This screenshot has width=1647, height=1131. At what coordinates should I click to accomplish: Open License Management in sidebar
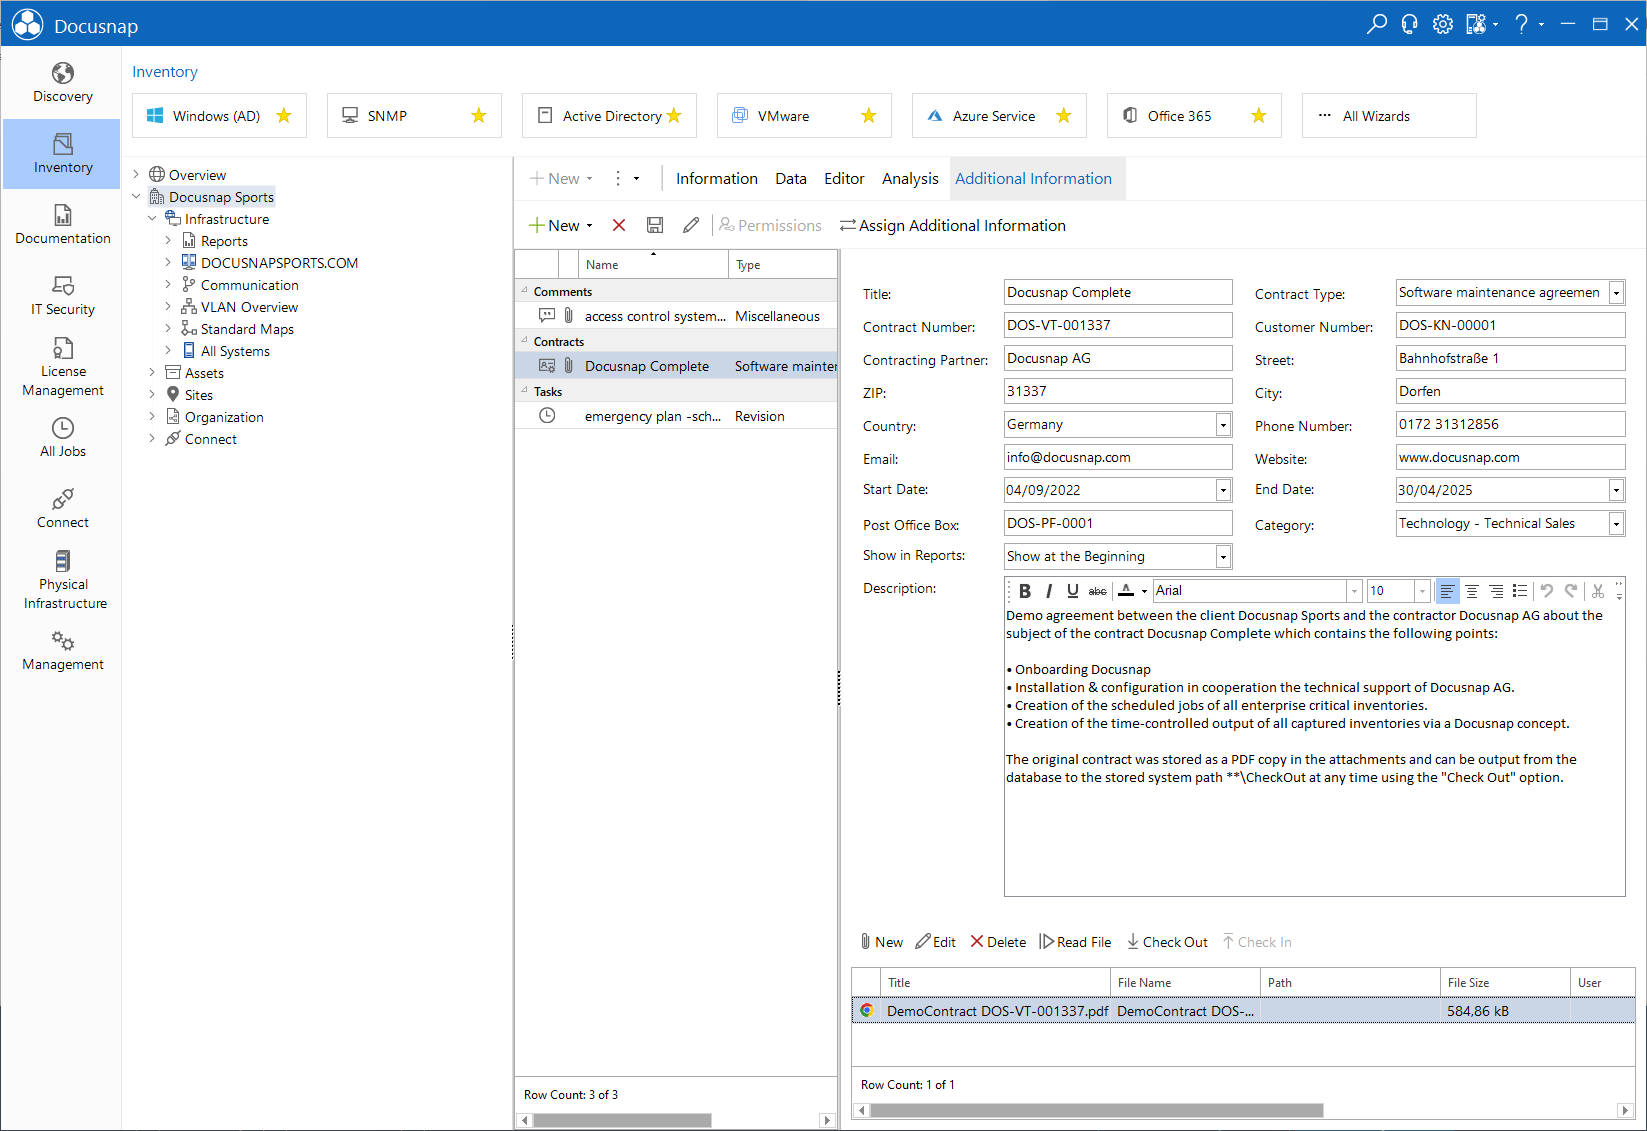coord(62,367)
